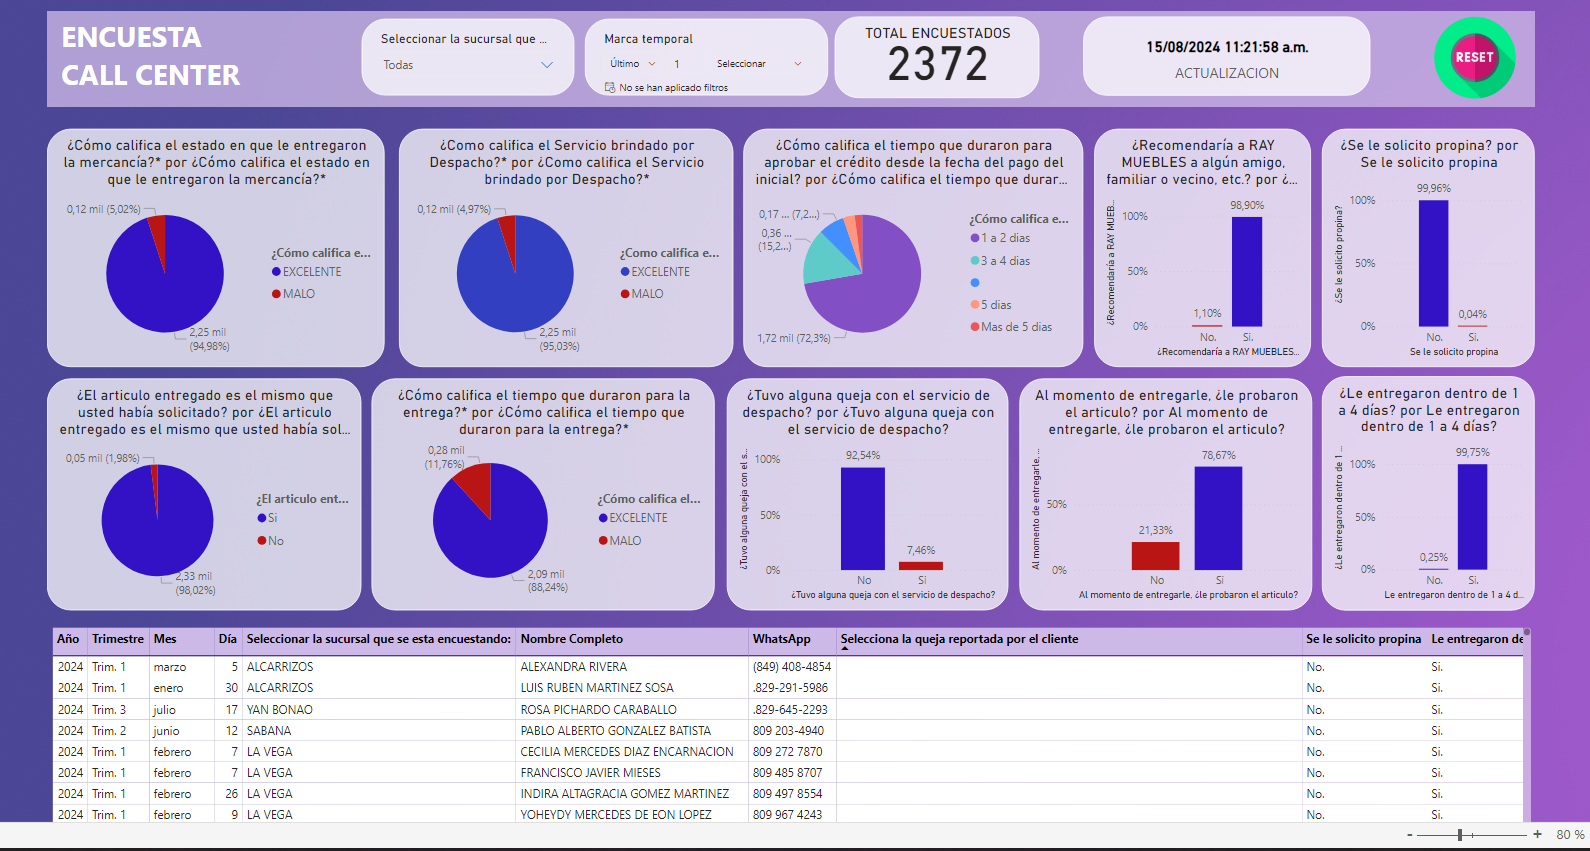The height and width of the screenshot is (851, 1590).
Task: Click the 'WhatsApp' column header
Action: (x=781, y=639)
